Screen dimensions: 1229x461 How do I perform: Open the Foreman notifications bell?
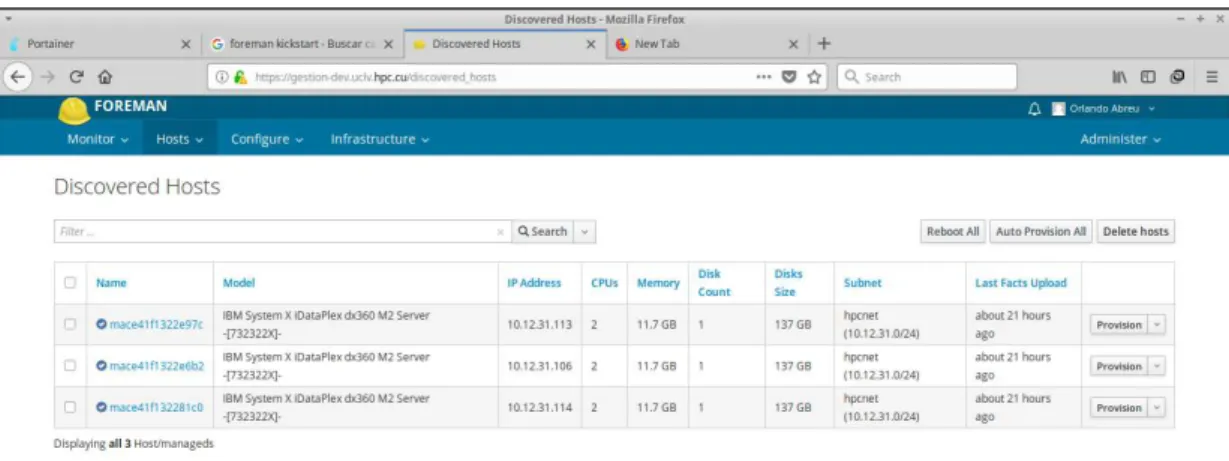[1035, 109]
